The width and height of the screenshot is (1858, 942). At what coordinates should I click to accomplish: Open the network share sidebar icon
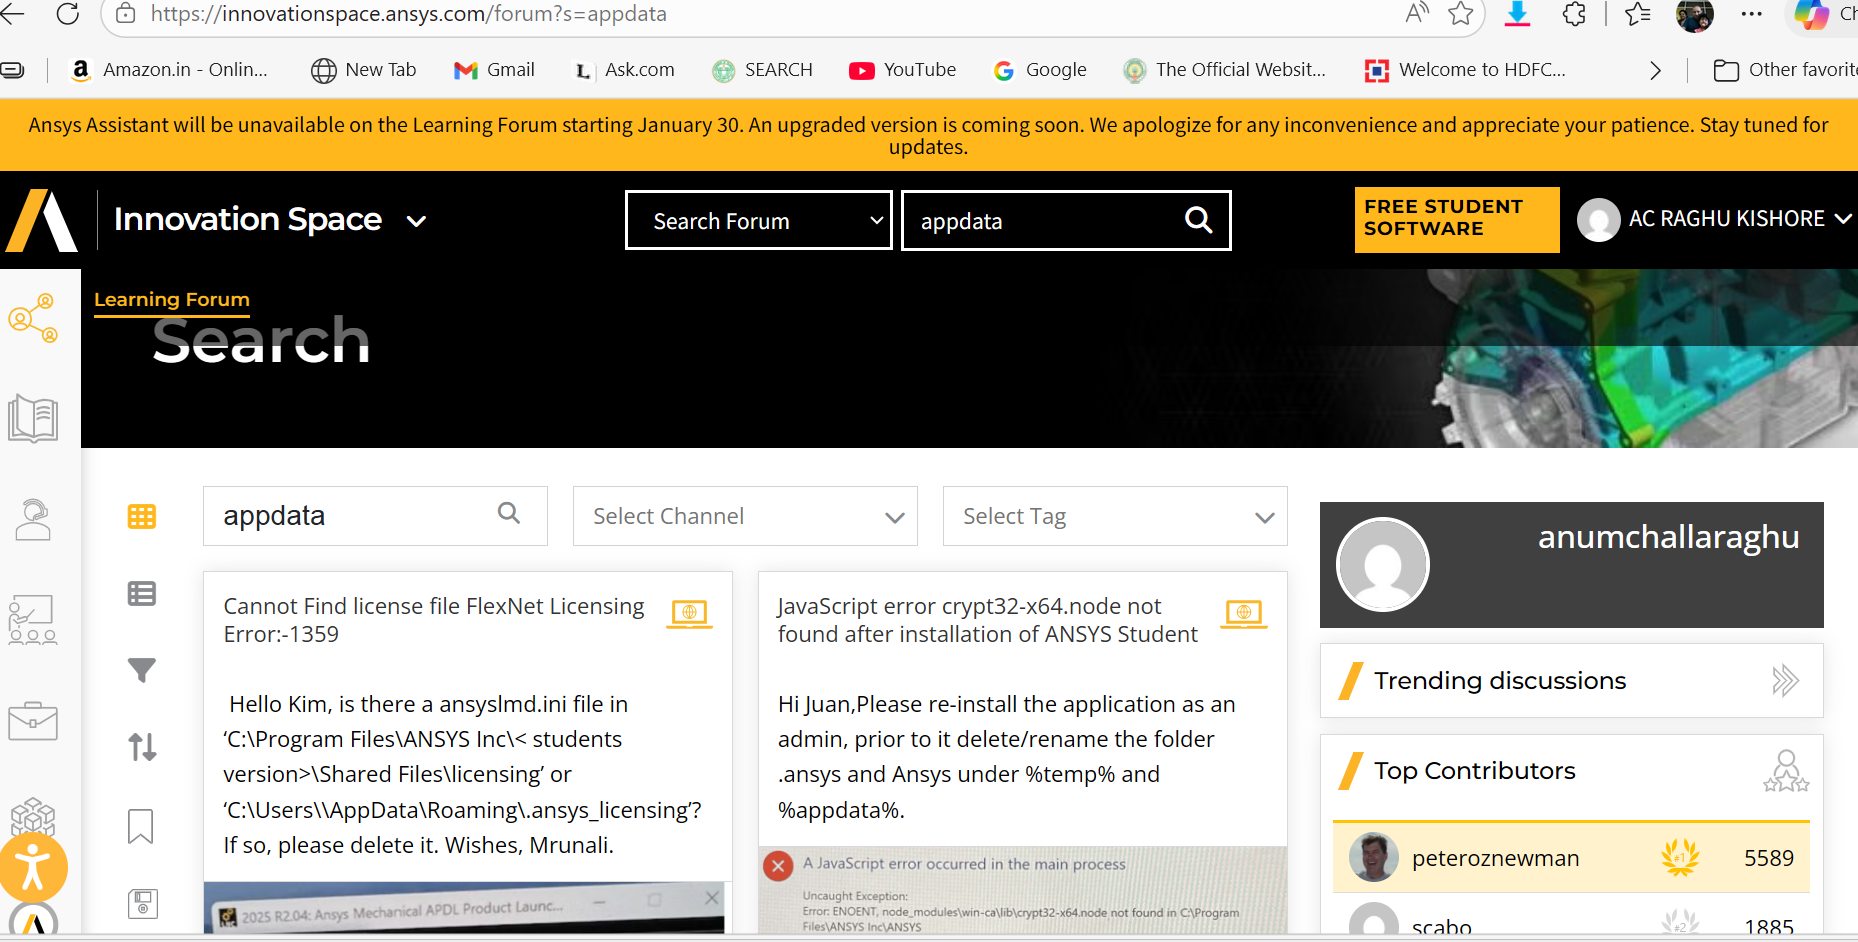33,318
